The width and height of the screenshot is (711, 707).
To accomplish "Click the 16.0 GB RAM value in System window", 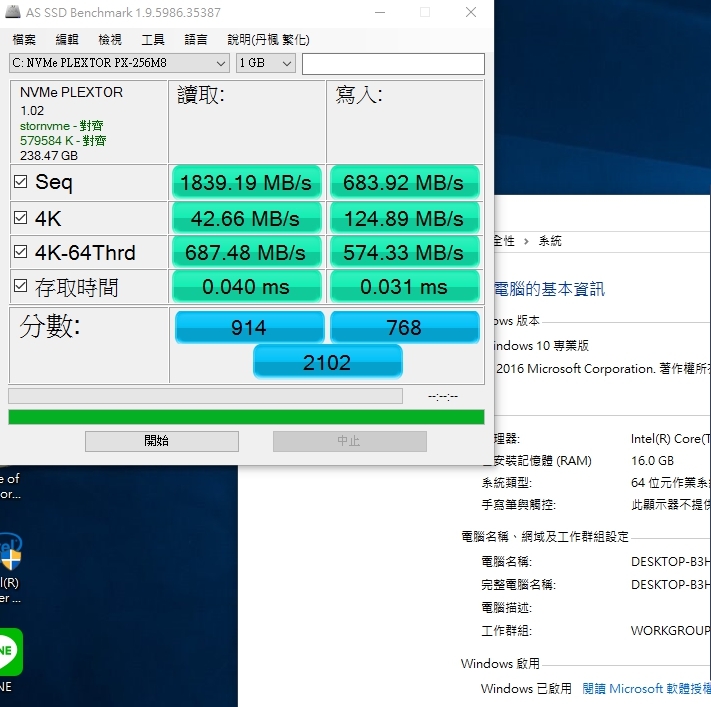I will 653,461.
